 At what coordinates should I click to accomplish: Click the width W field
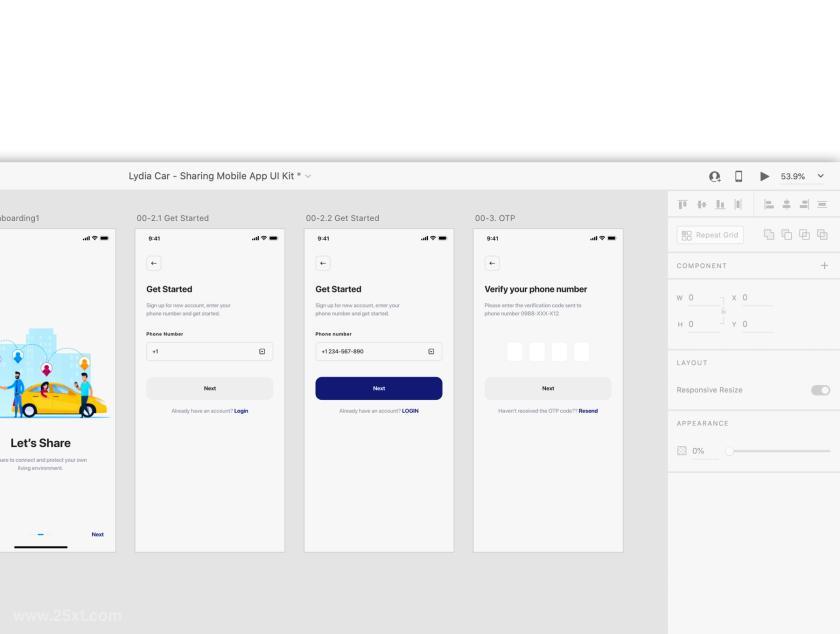click(x=703, y=298)
